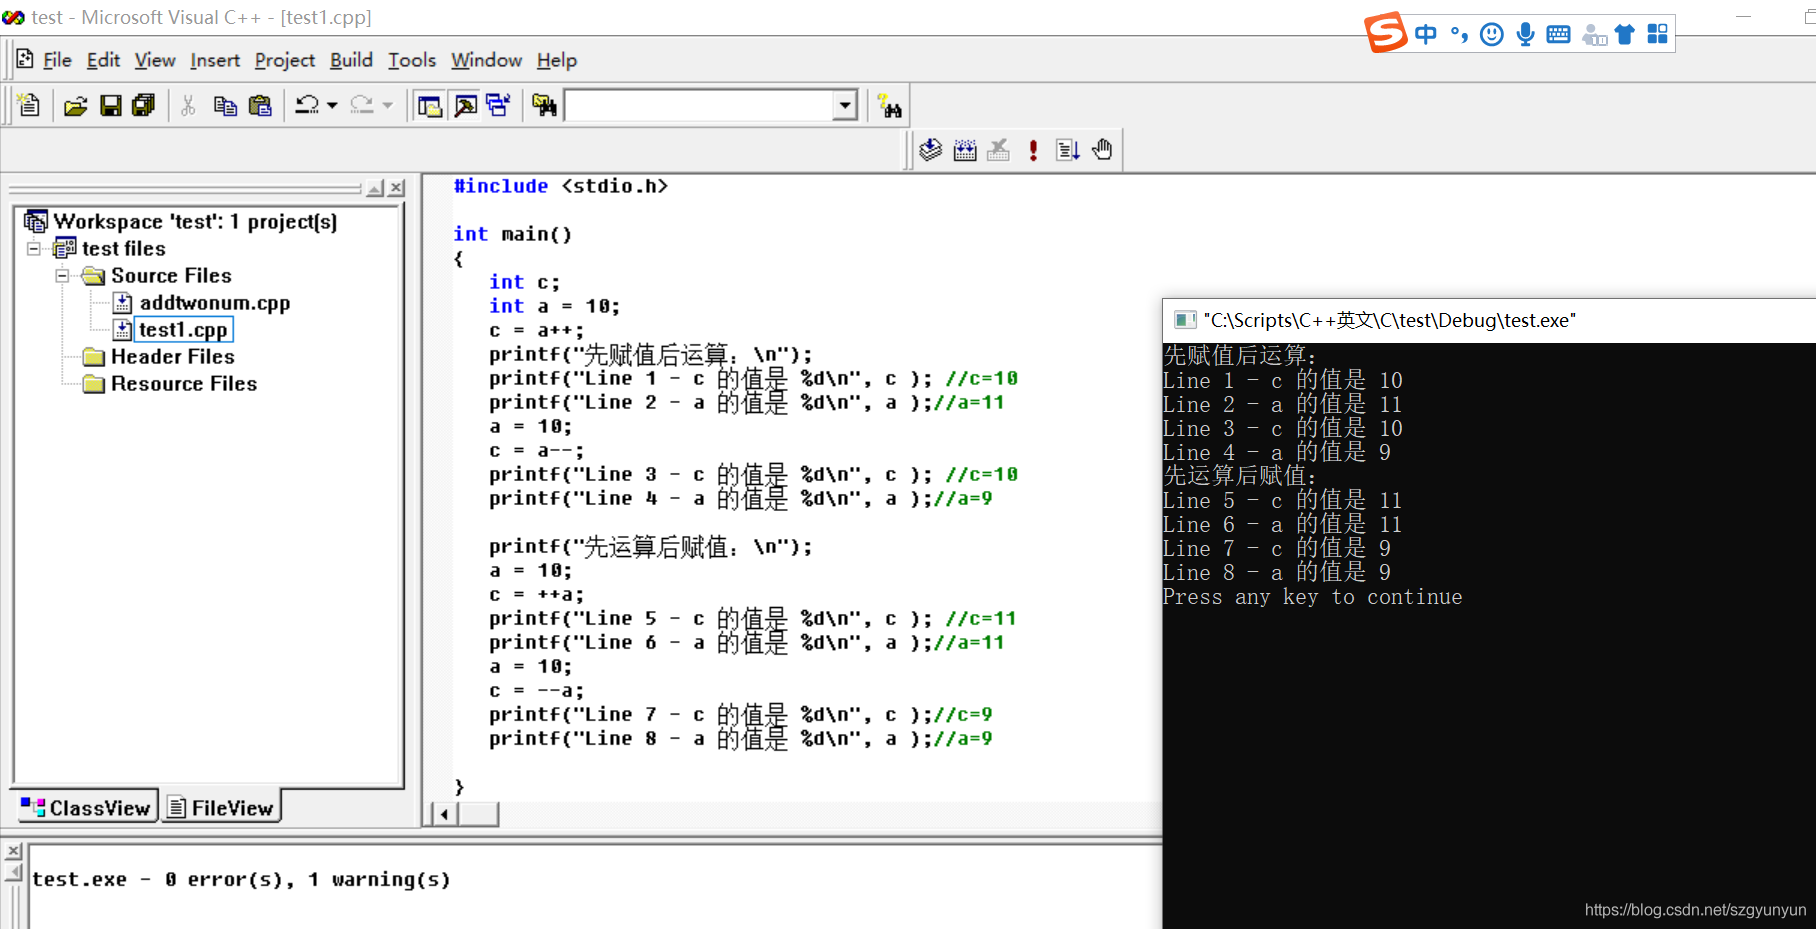
Task: Switch to the ClassView tab
Action: coord(86,807)
